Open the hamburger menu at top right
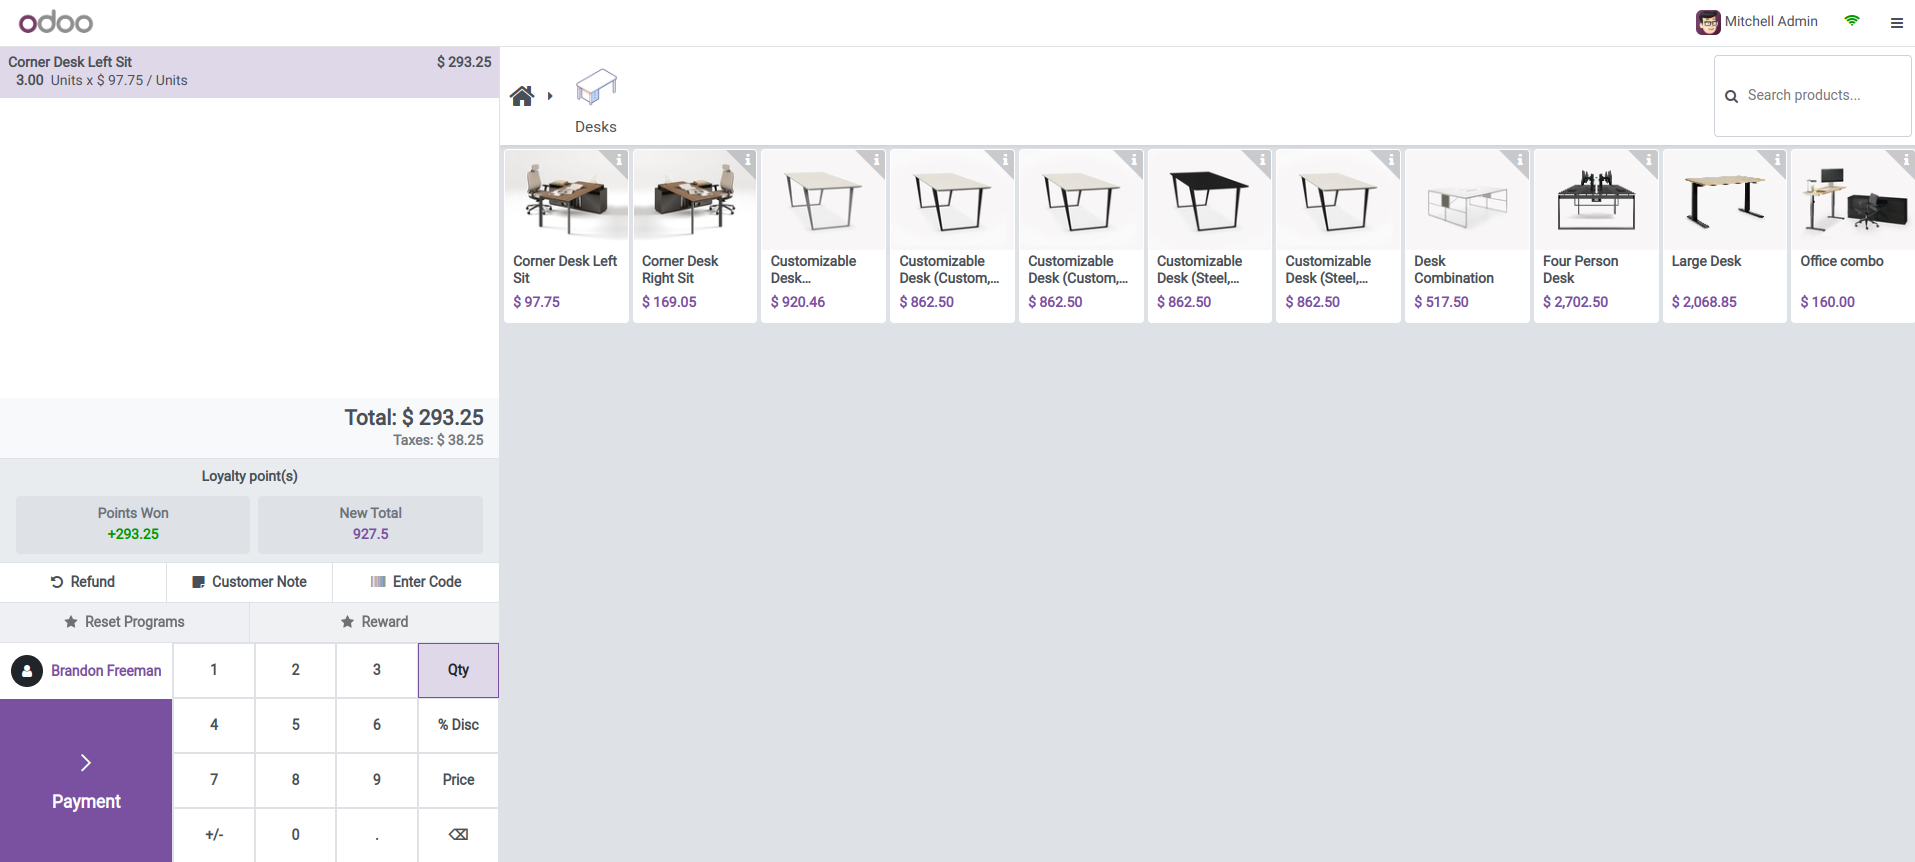The height and width of the screenshot is (862, 1915). [x=1896, y=22]
